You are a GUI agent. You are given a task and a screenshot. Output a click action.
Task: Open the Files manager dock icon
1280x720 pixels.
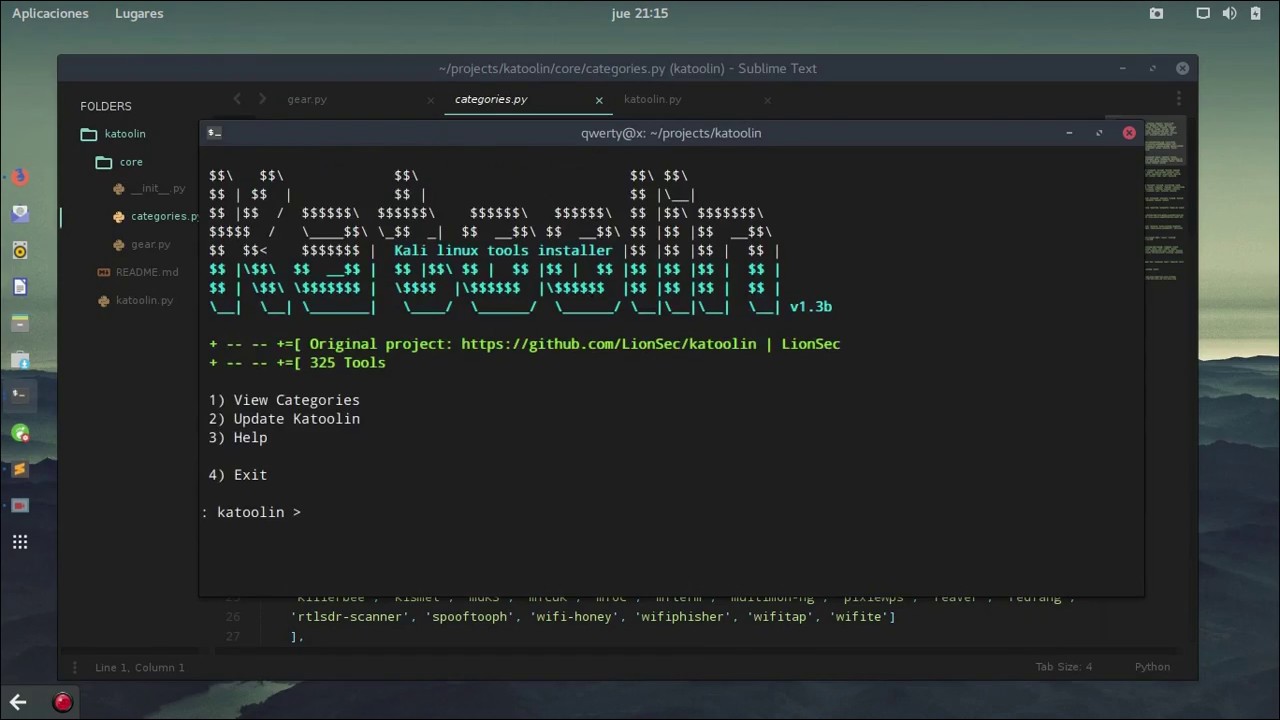coord(20,323)
